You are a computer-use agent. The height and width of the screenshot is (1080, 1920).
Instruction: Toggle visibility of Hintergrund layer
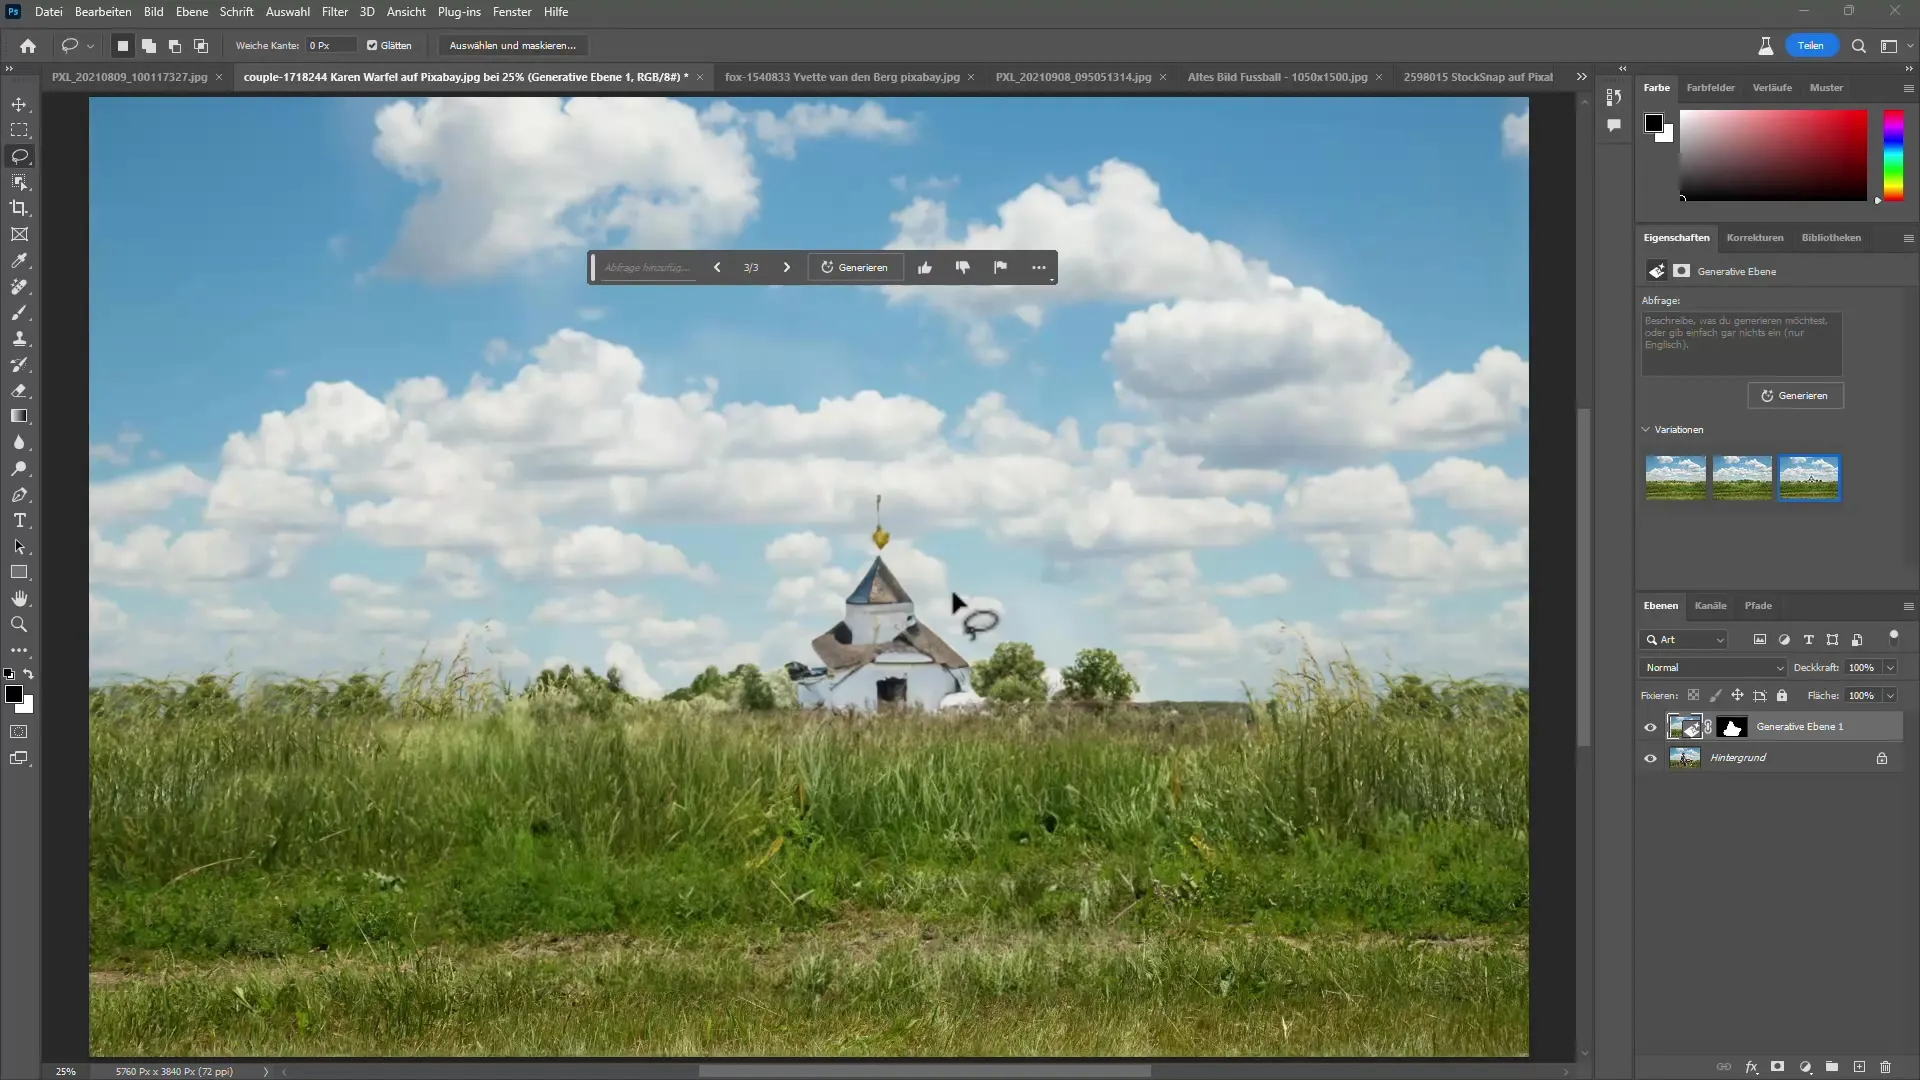1651,757
